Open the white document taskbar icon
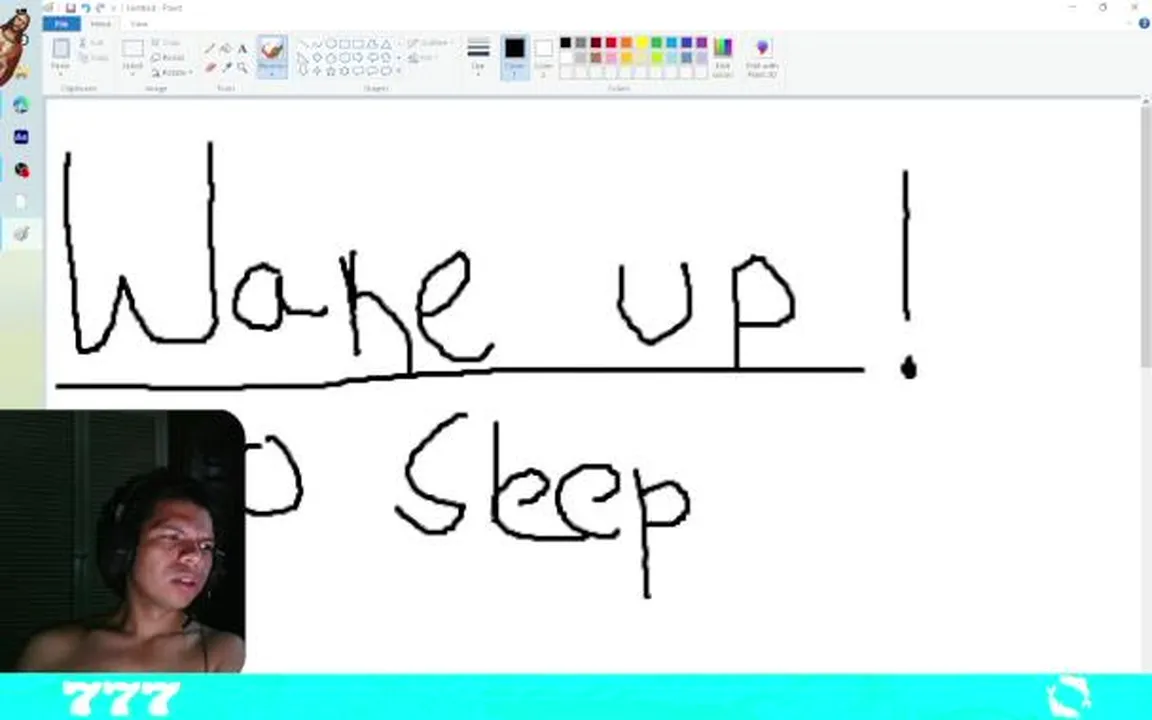 pos(21,202)
